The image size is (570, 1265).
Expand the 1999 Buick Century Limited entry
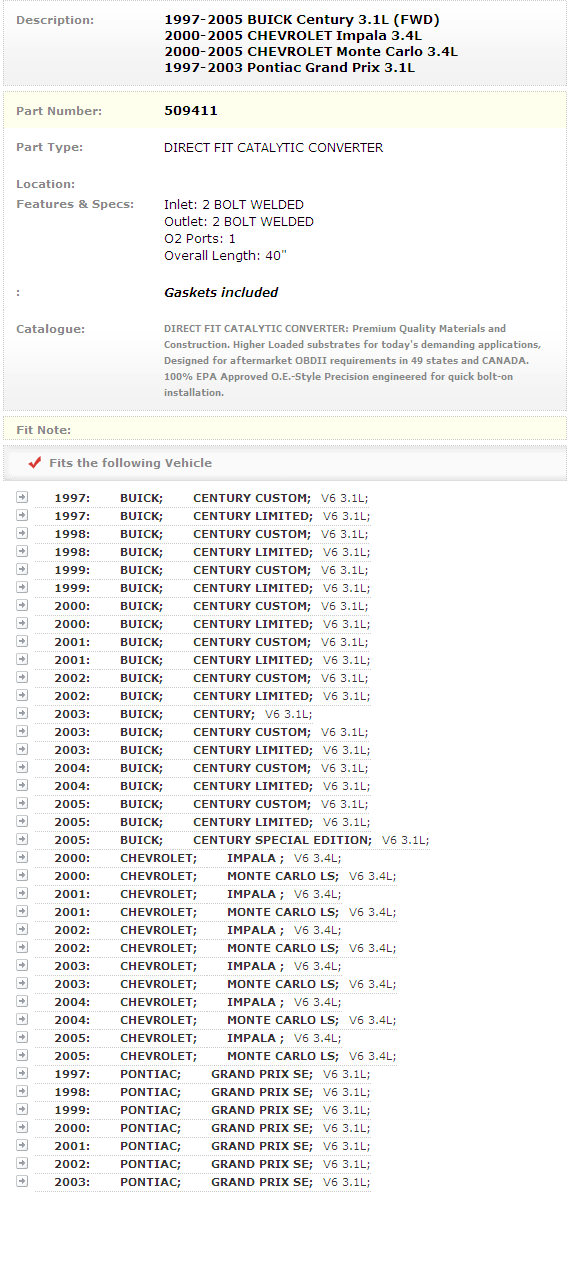pyautogui.click(x=22, y=587)
